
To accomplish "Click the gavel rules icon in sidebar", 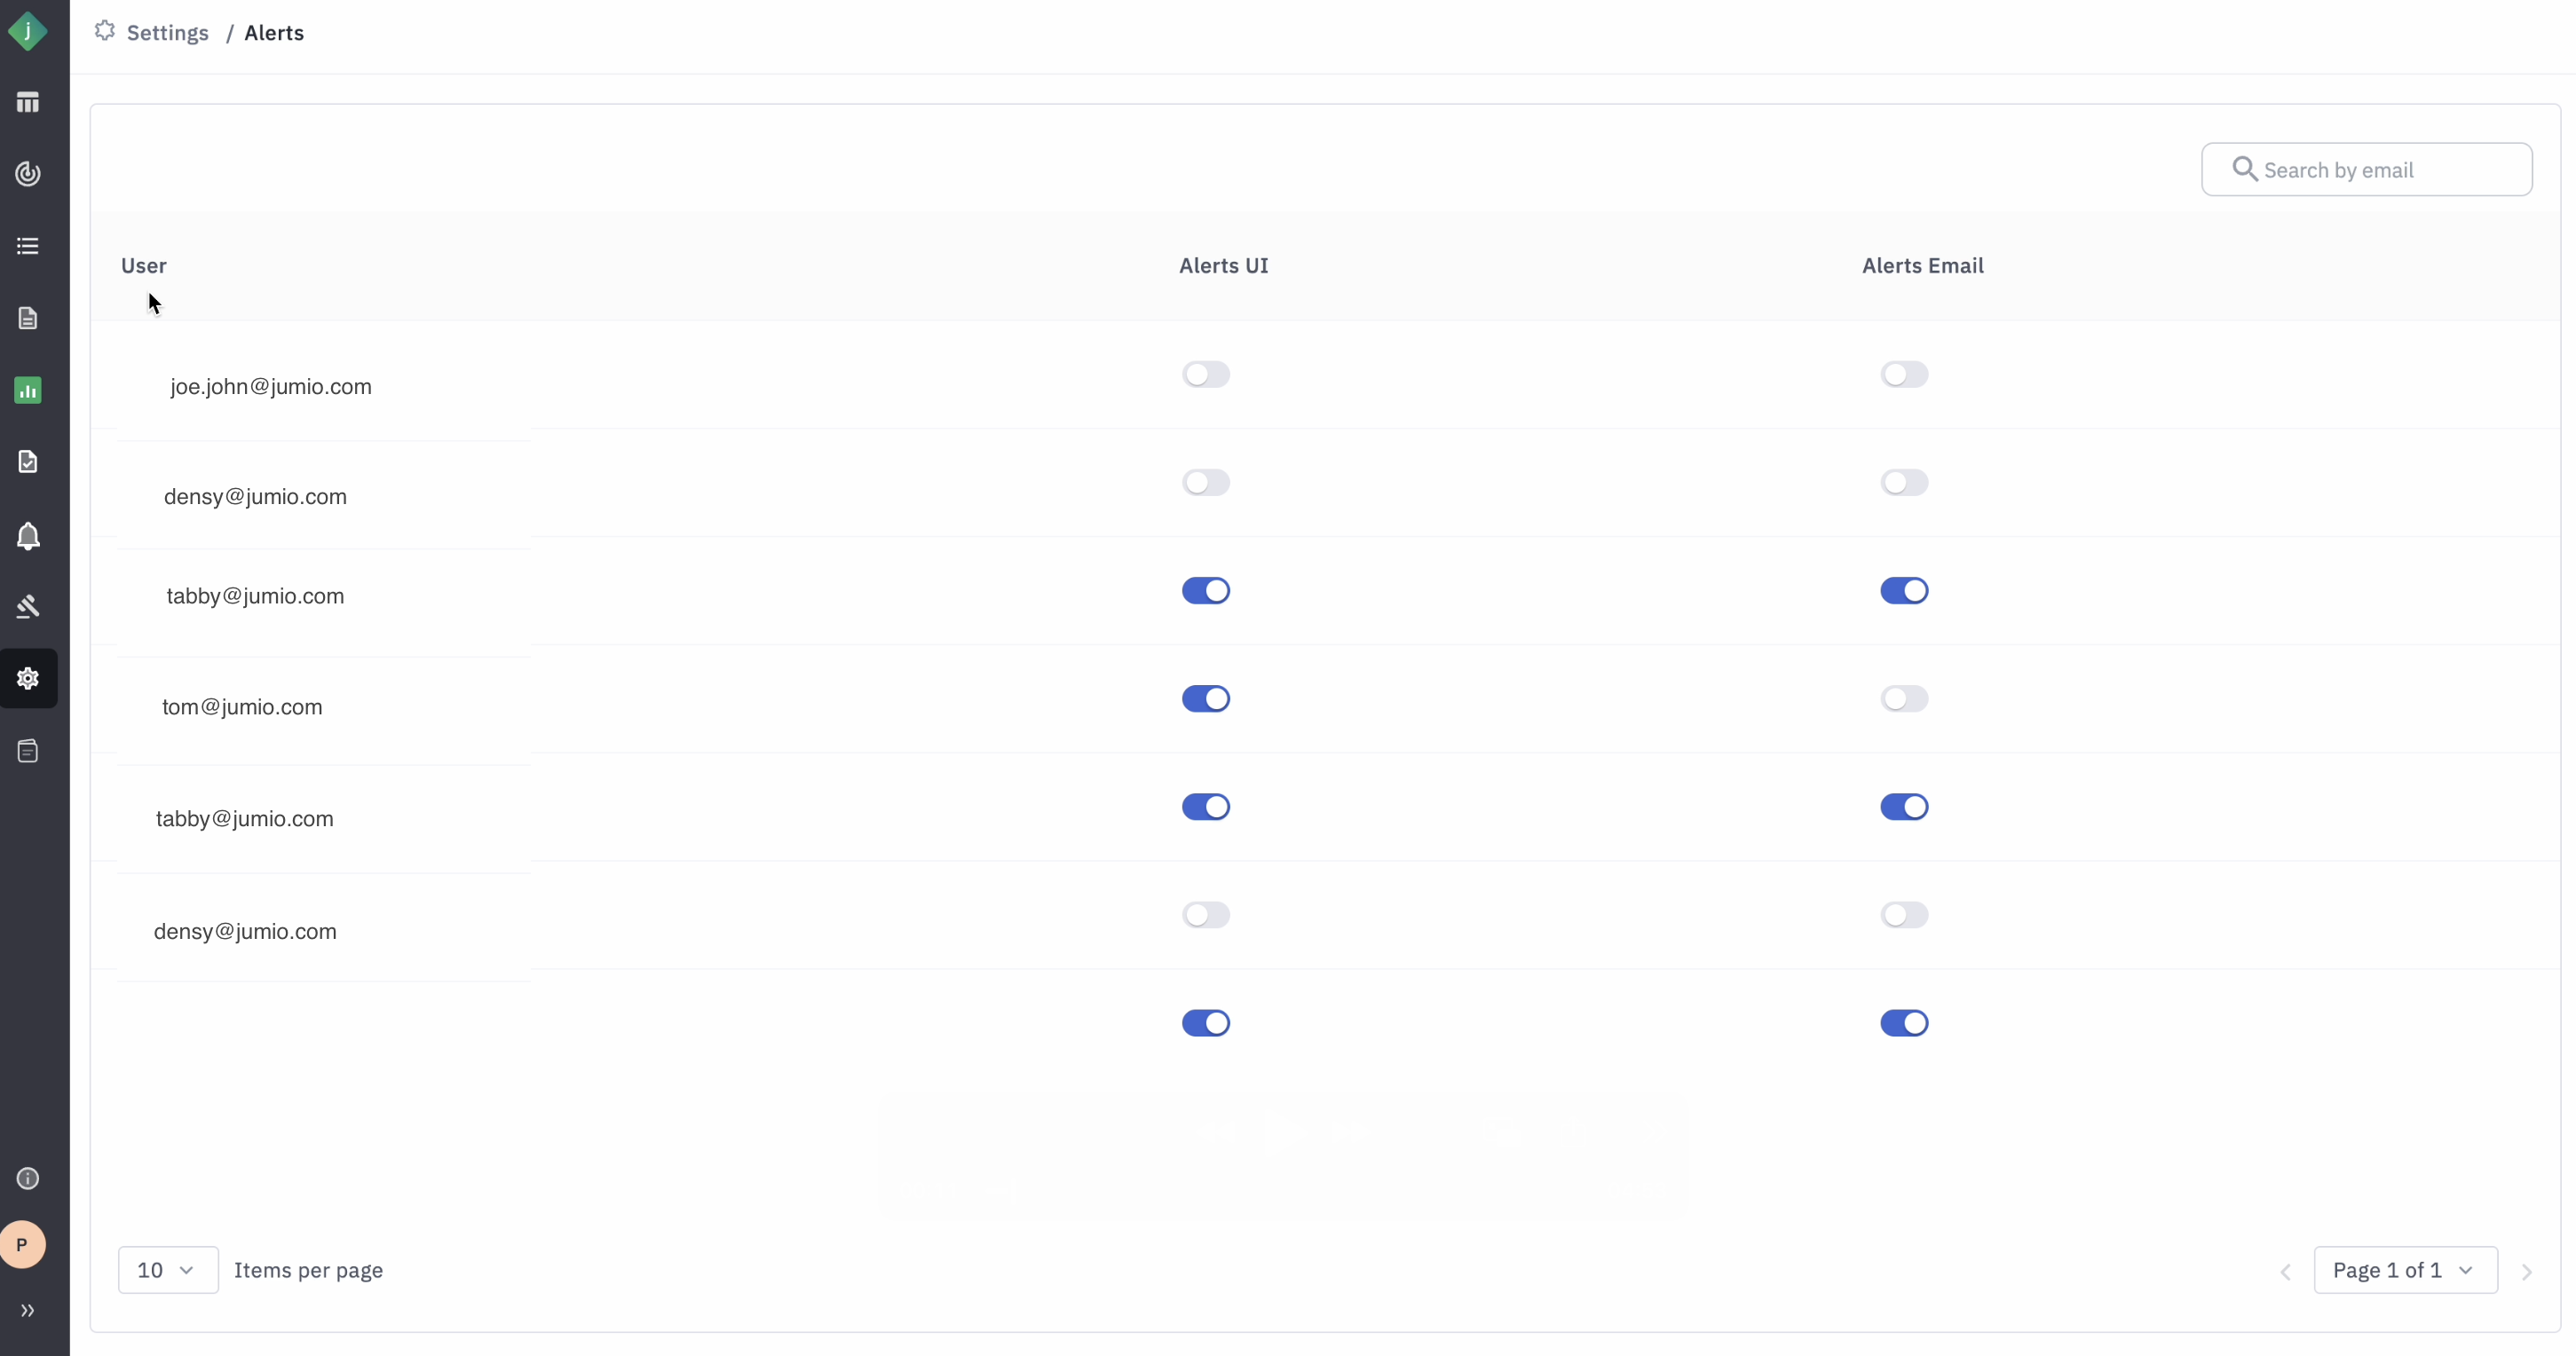I will 28,606.
